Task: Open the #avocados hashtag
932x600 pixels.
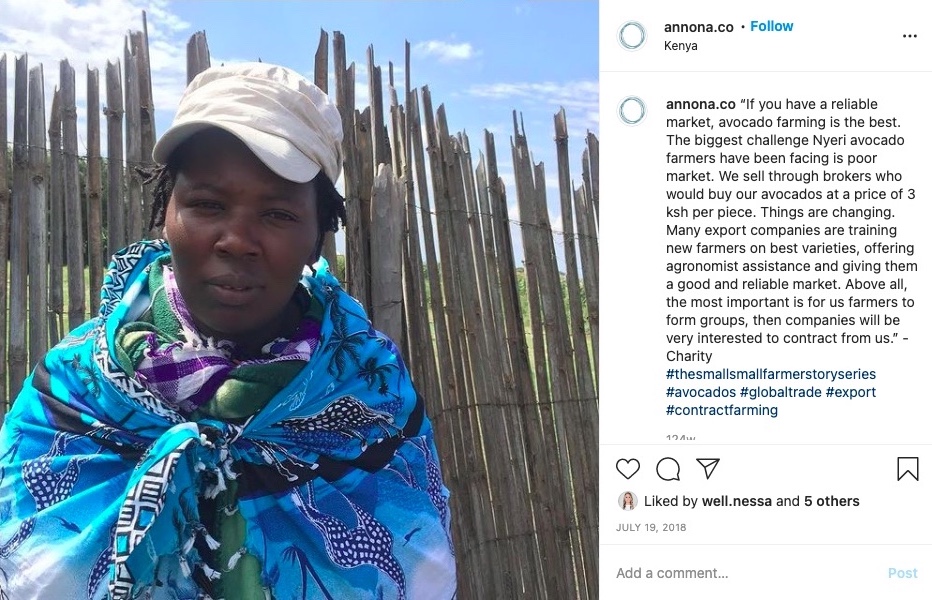Action: pos(701,392)
